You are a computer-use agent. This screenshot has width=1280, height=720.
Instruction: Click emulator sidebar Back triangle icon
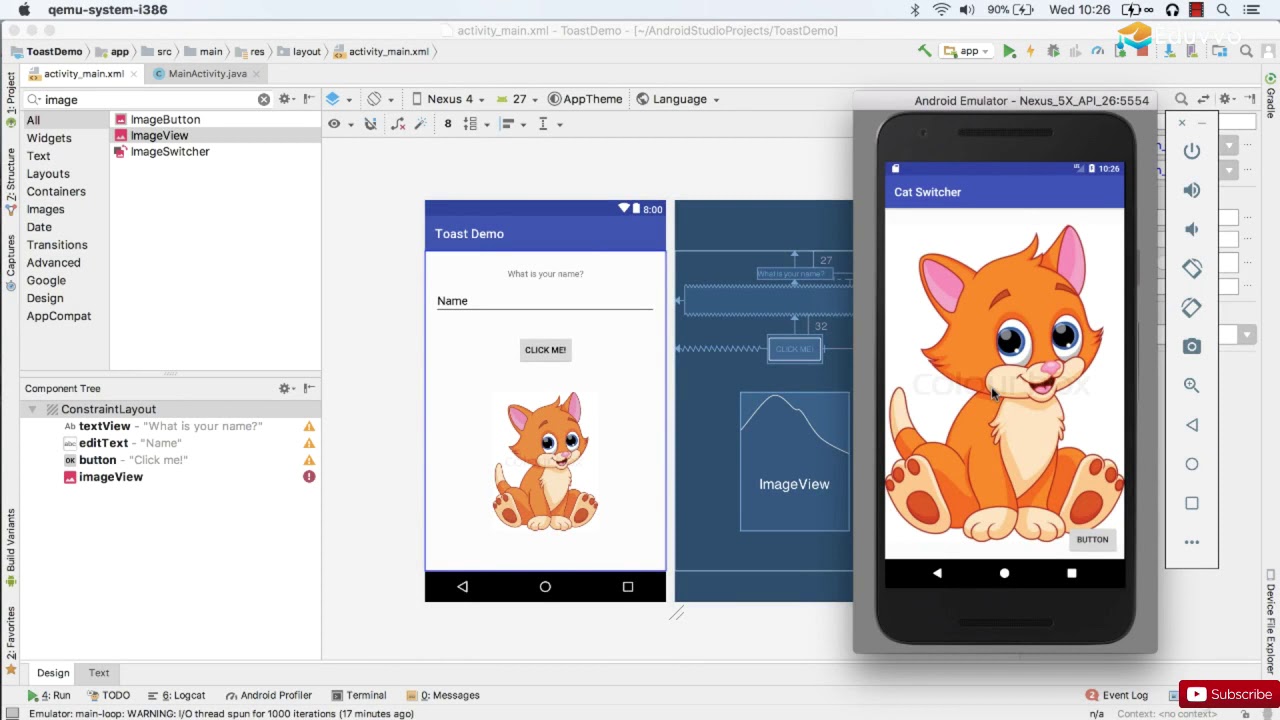1191,425
